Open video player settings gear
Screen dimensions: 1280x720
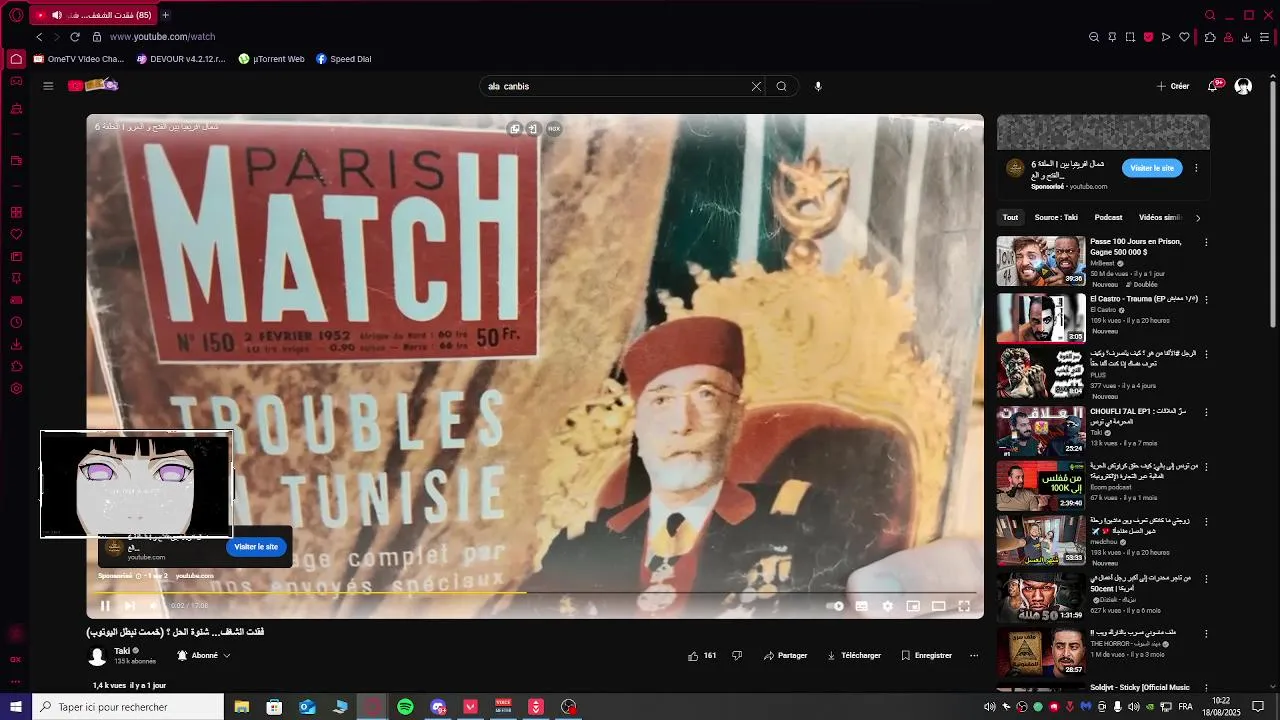point(887,606)
